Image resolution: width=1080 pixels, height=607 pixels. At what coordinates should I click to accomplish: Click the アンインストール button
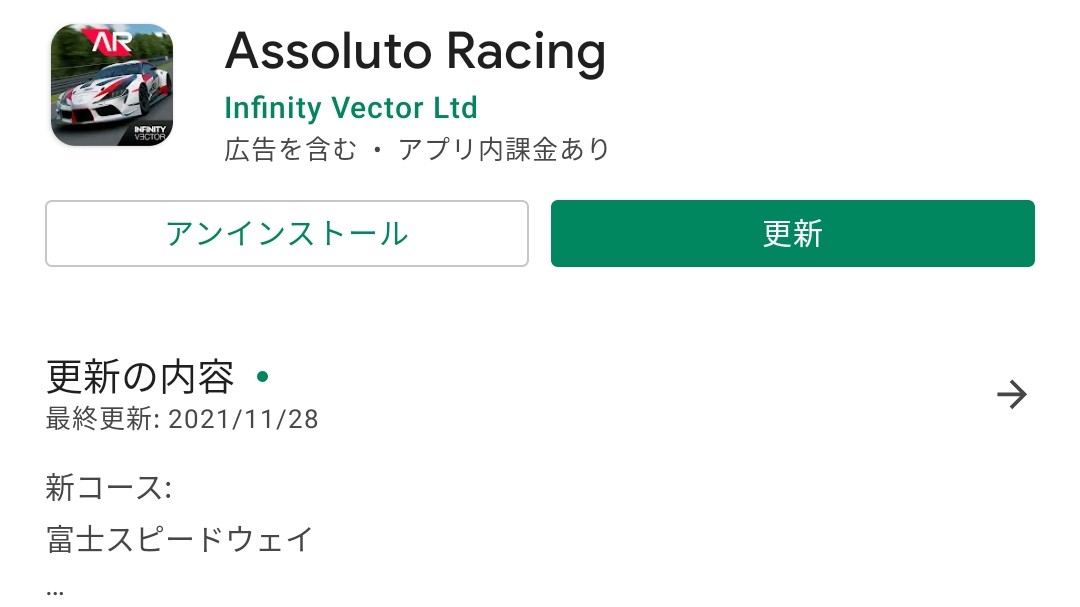point(287,234)
